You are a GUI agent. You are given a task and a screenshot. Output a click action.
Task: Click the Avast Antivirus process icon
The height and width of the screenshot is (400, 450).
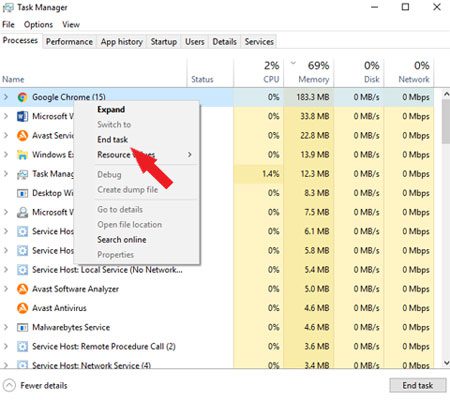point(22,308)
